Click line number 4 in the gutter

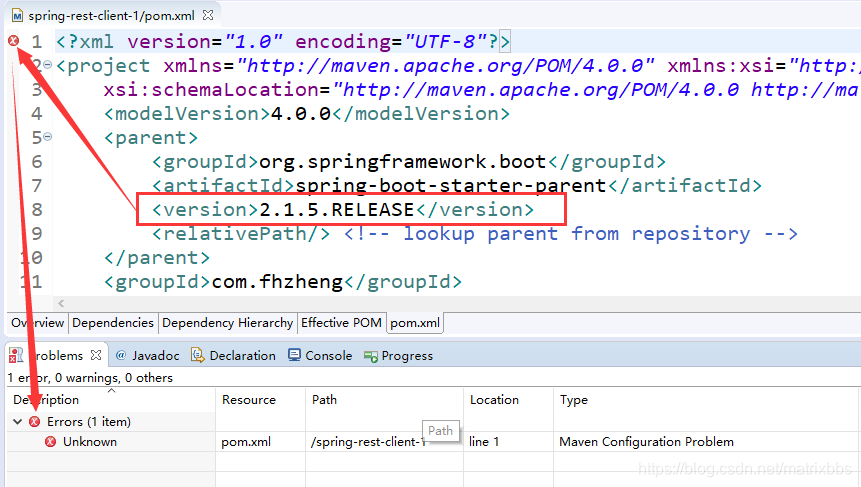tap(36, 114)
